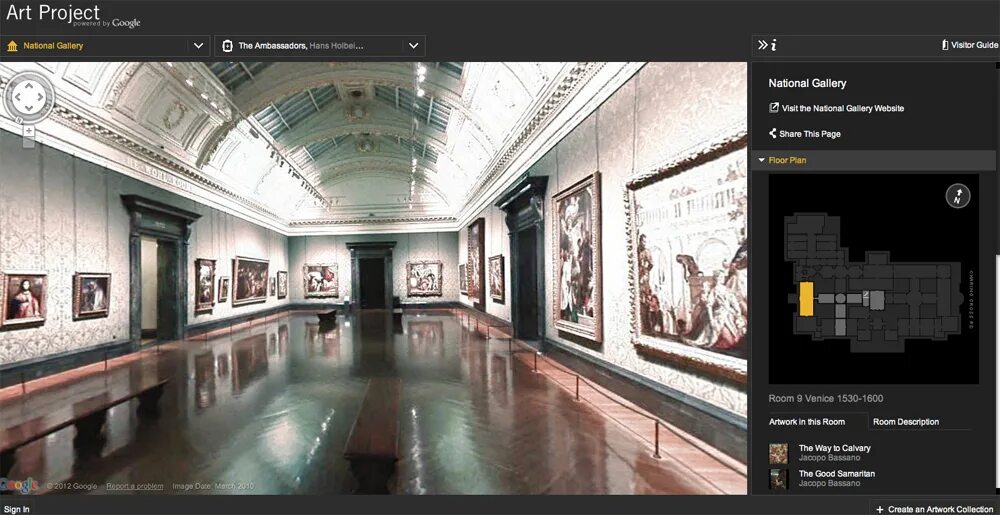The image size is (1000, 515).
Task: Switch to Room Description tab
Action: [906, 422]
